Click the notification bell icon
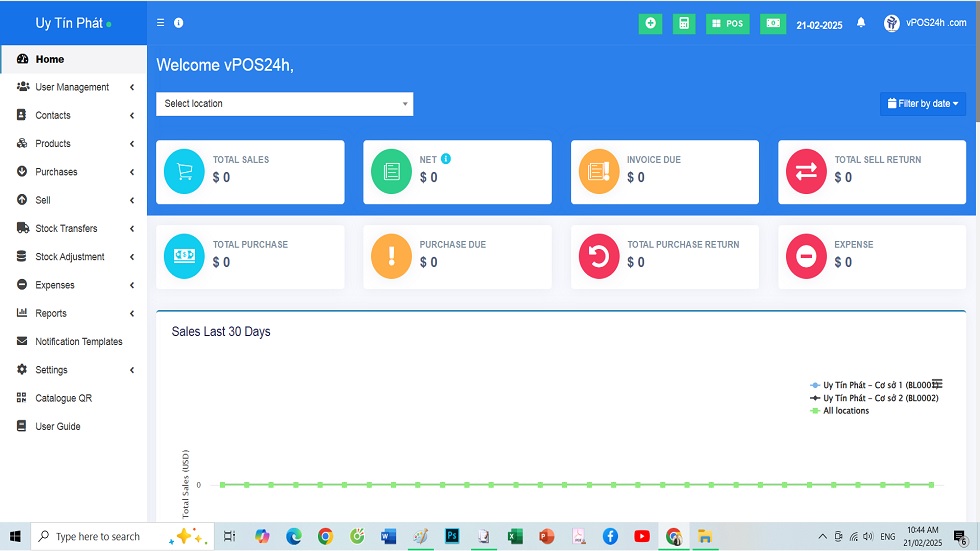This screenshot has width=980, height=551. click(x=861, y=24)
